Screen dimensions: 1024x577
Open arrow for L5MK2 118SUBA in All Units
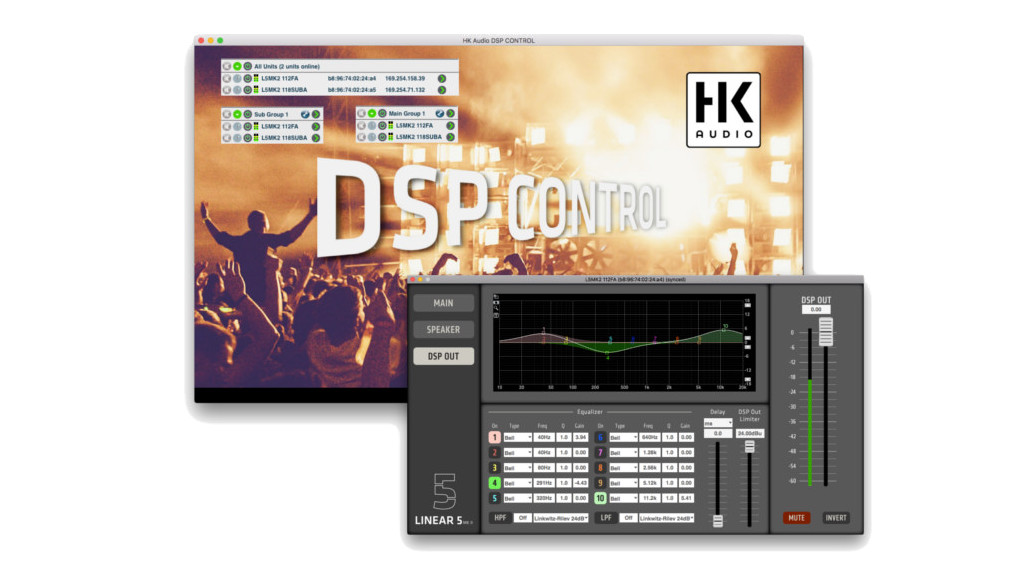442,90
